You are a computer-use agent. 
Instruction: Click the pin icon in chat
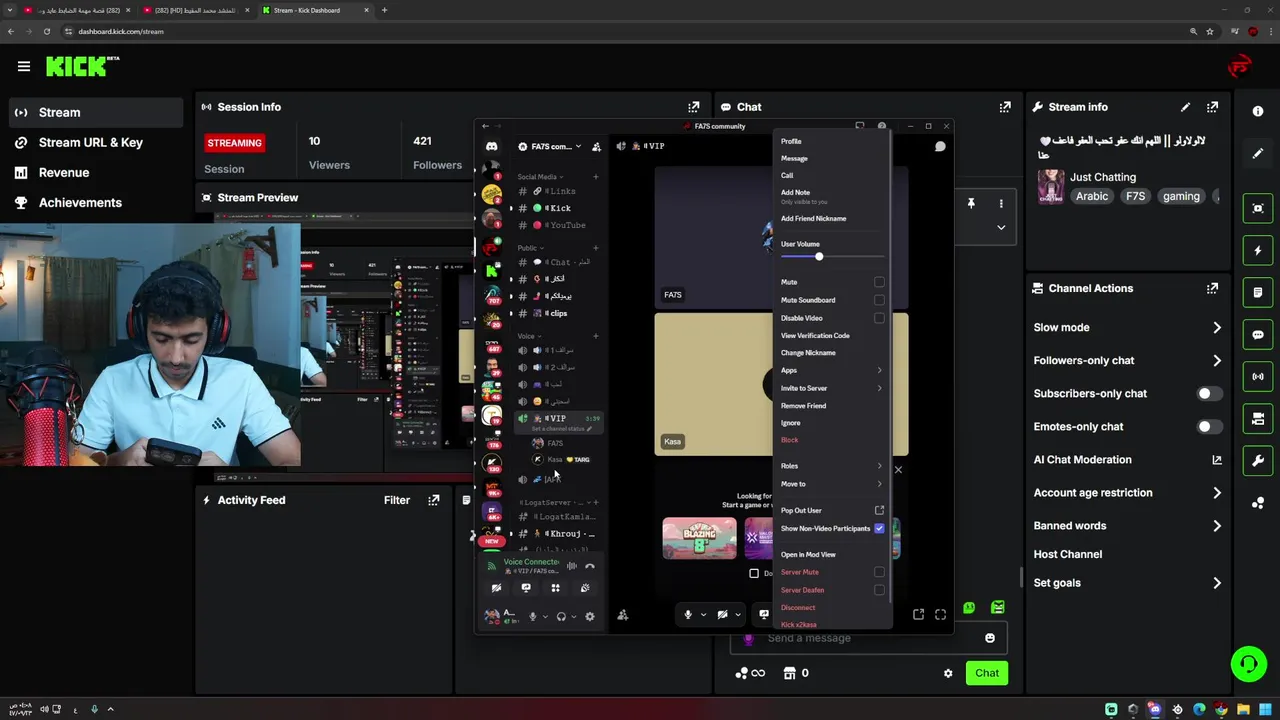pos(970,203)
